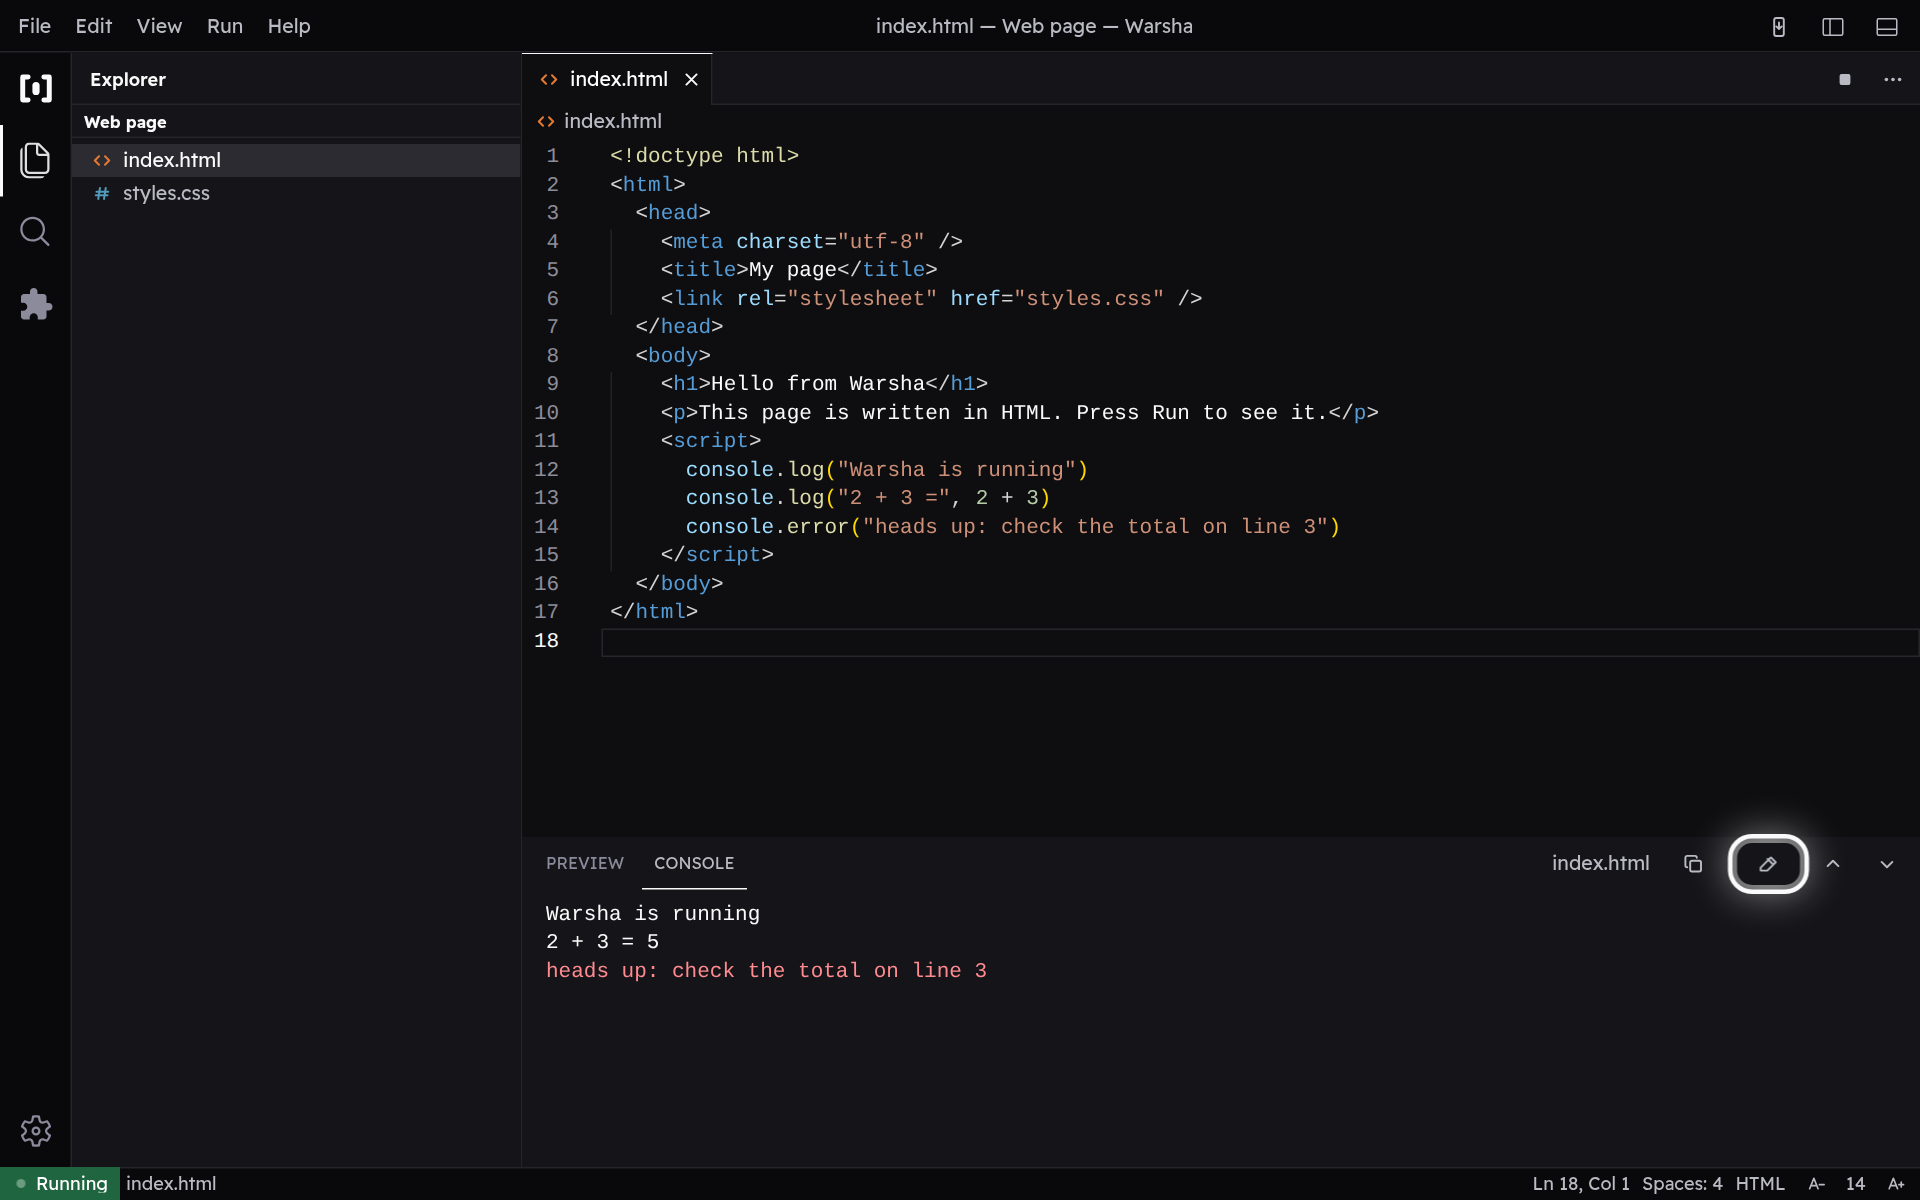Increase font size with A+ button
The image size is (1920, 1200).
pyautogui.click(x=1896, y=1184)
